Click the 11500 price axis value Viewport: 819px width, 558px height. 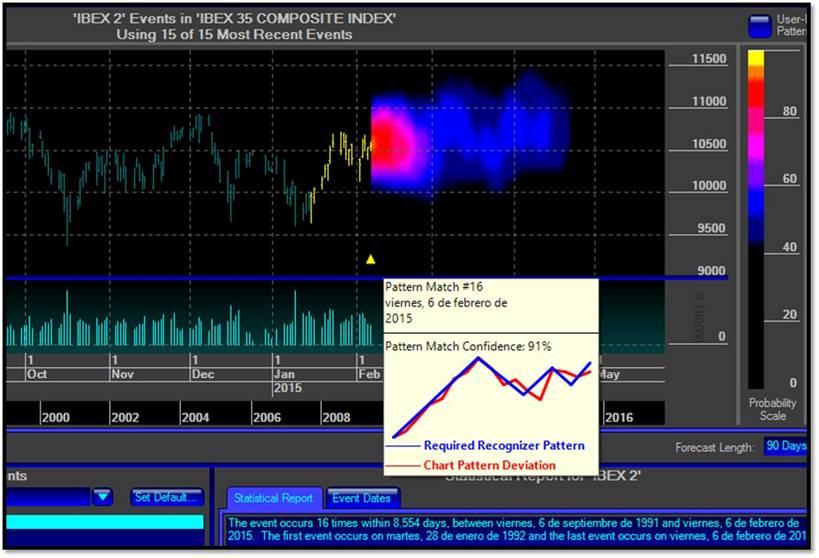point(709,59)
